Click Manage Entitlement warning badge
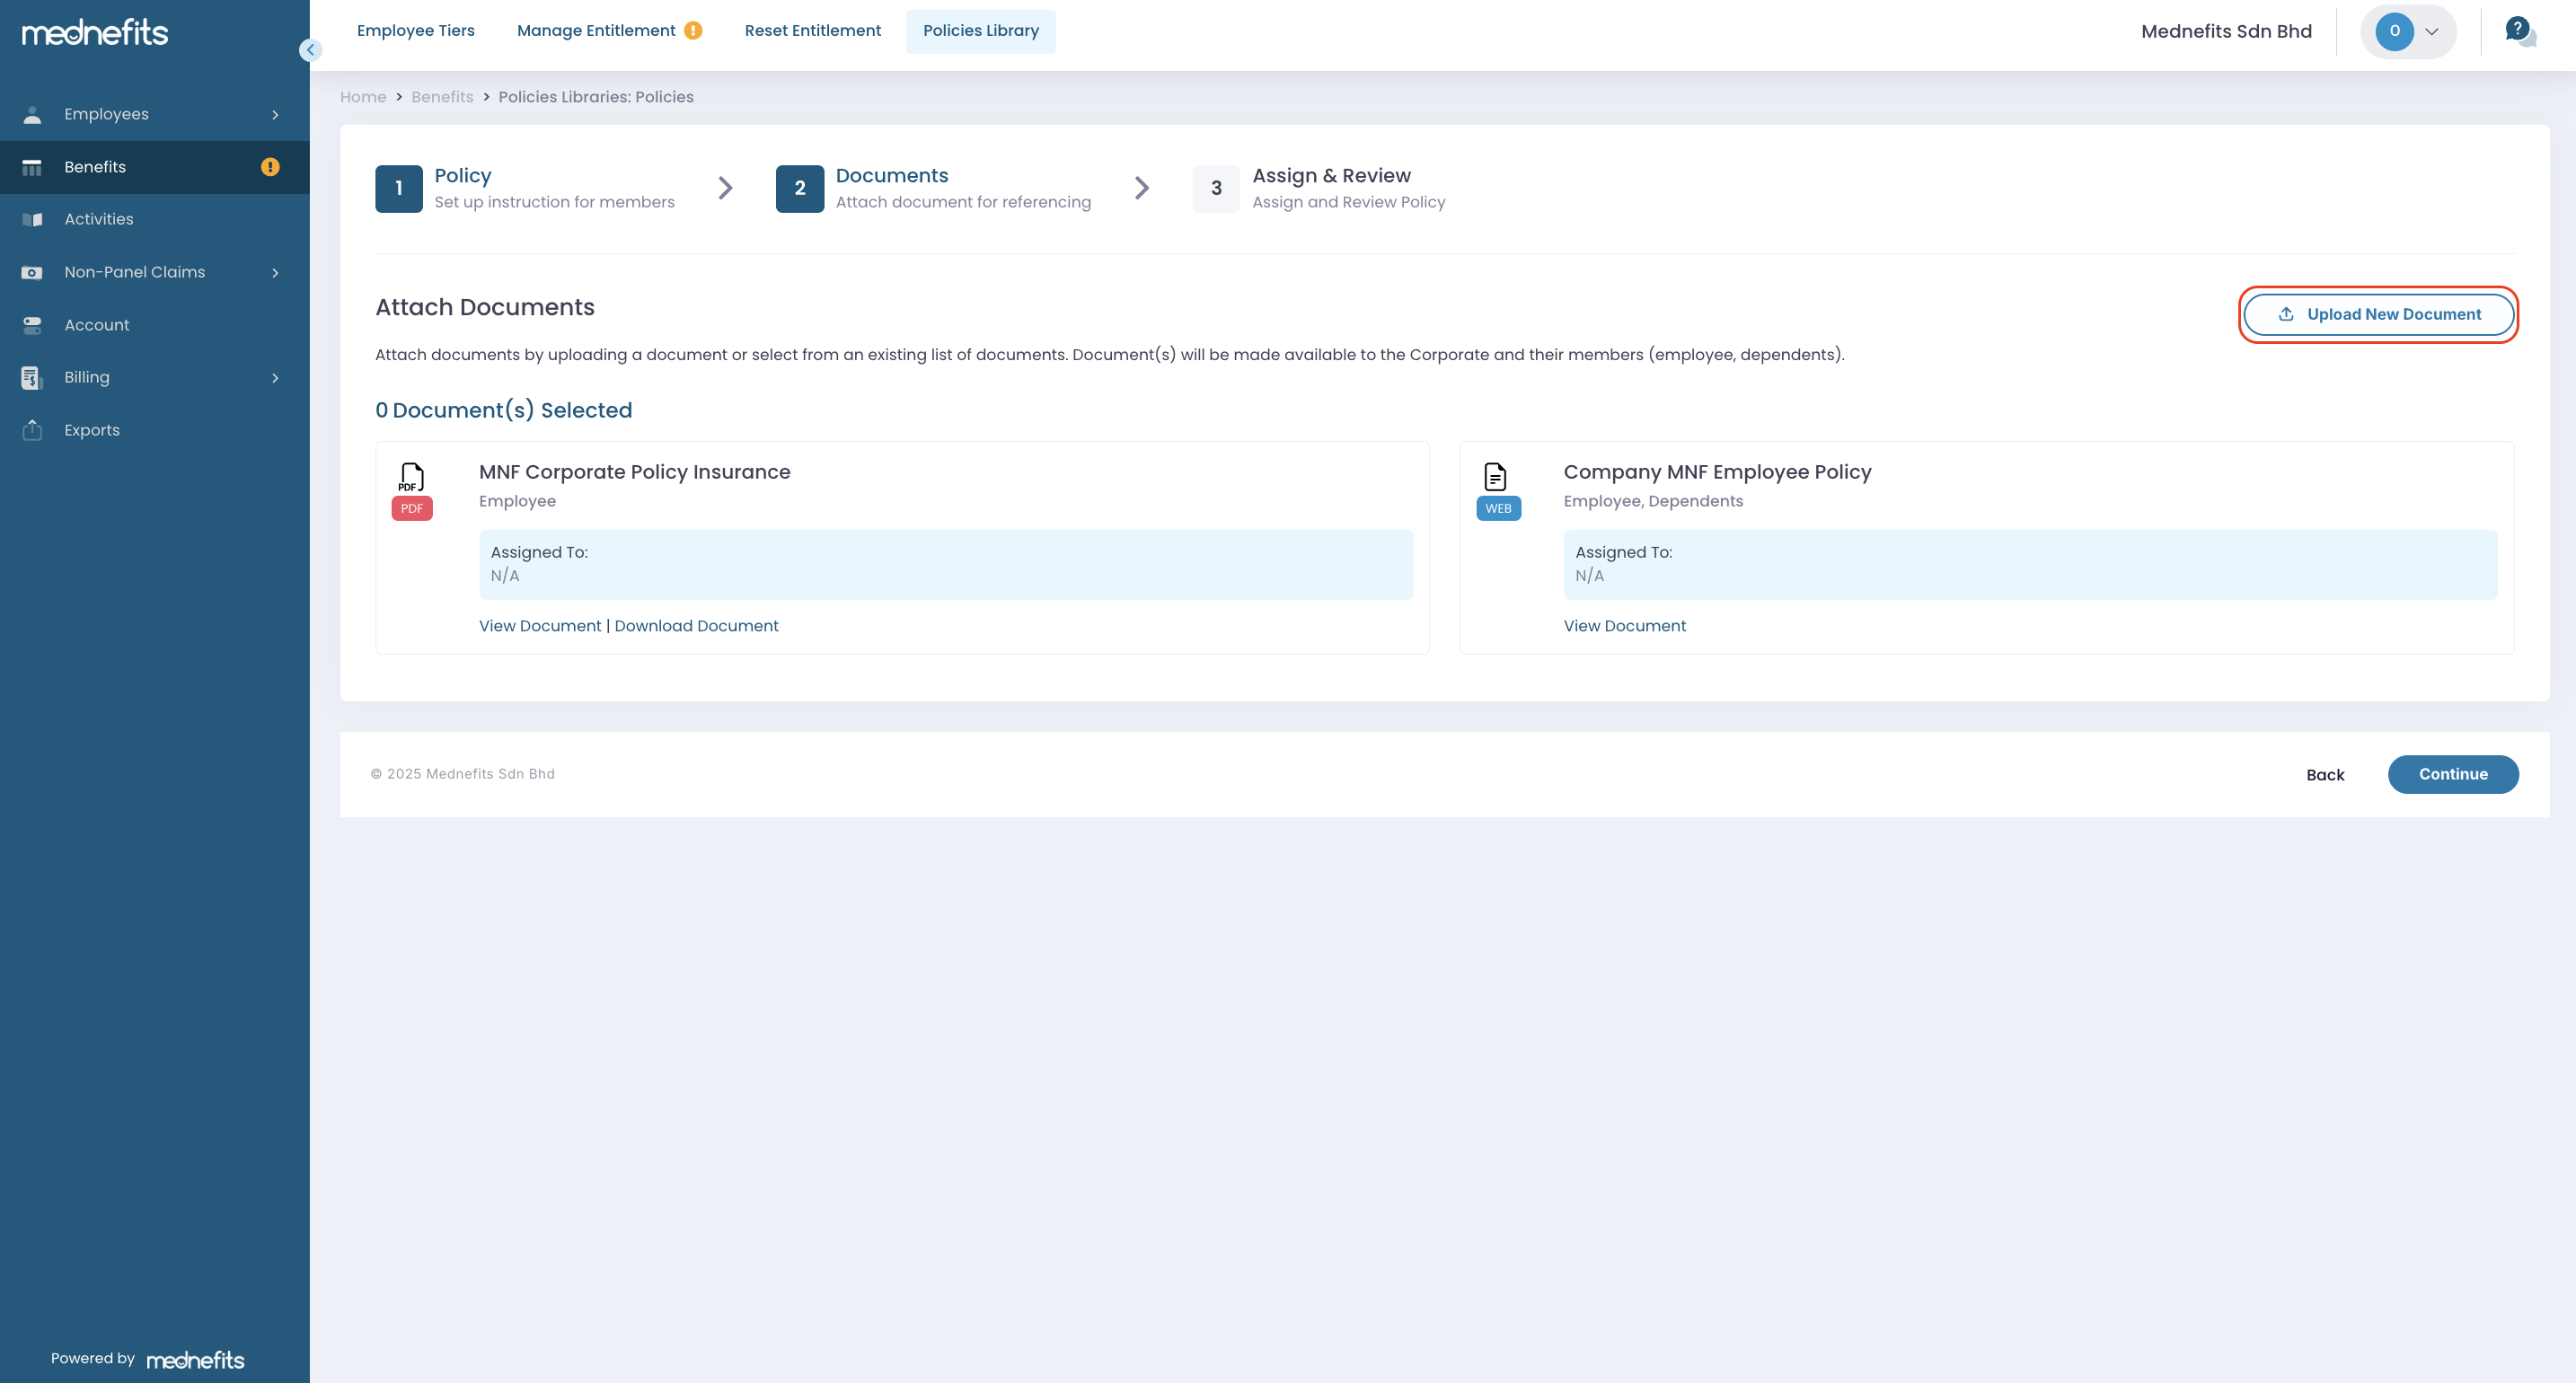The height and width of the screenshot is (1383, 2576). click(693, 31)
